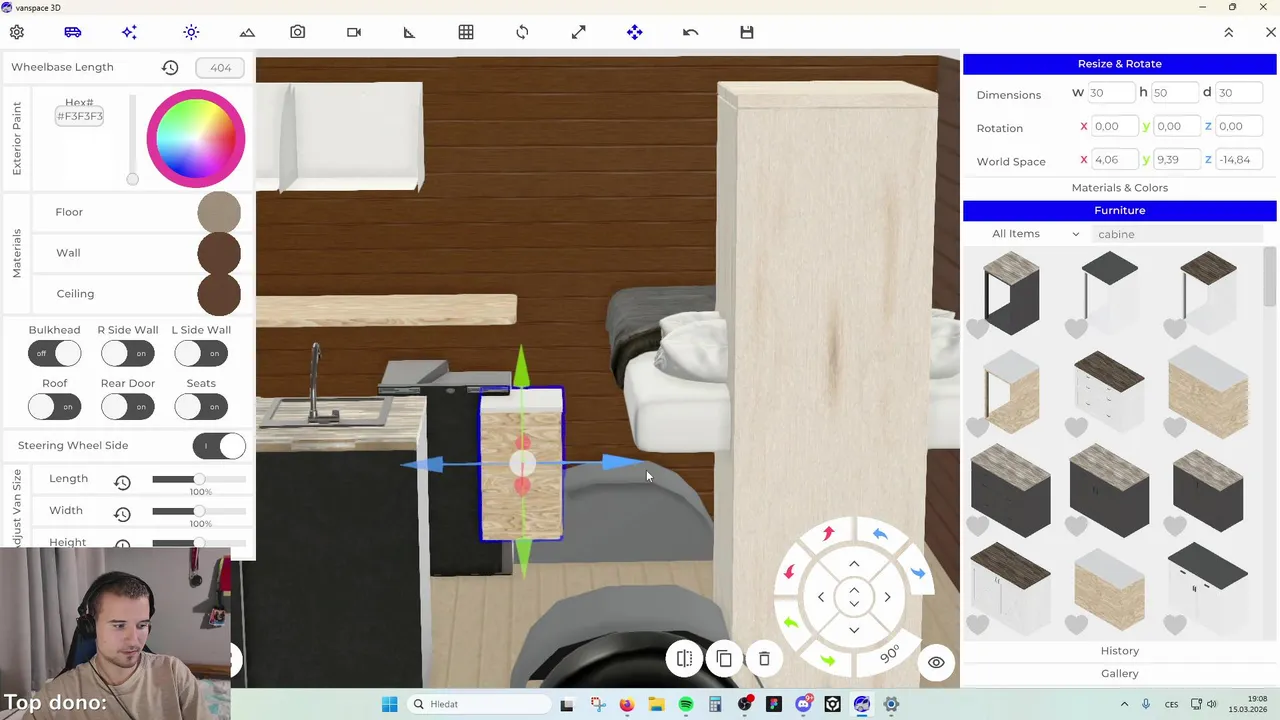Open the All Items category dropdown
The width and height of the screenshot is (1280, 720).
tap(1035, 234)
